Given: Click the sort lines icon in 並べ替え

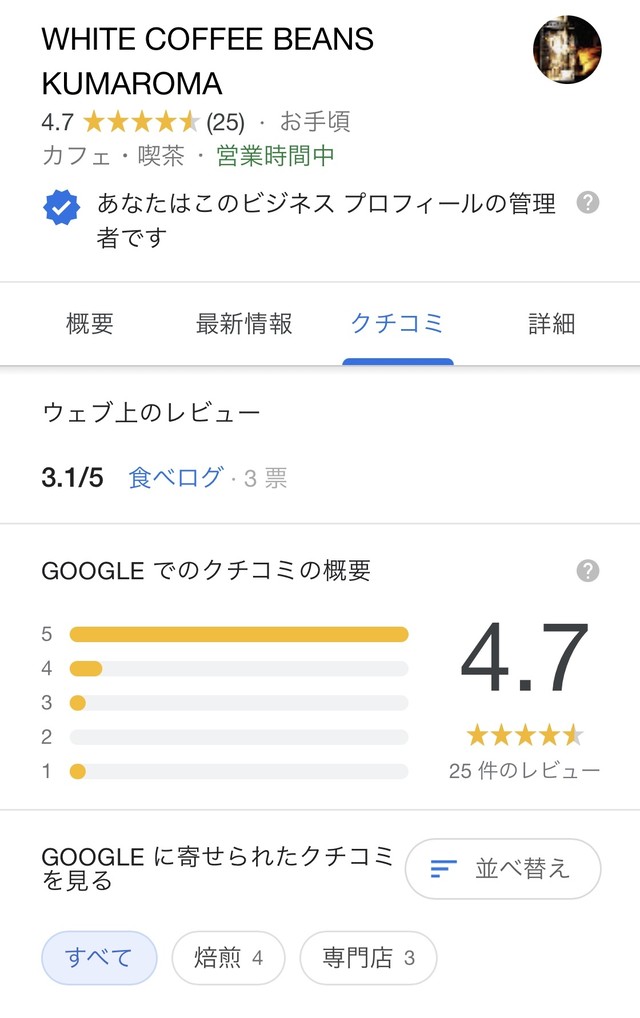Looking at the screenshot, I should (x=443, y=869).
